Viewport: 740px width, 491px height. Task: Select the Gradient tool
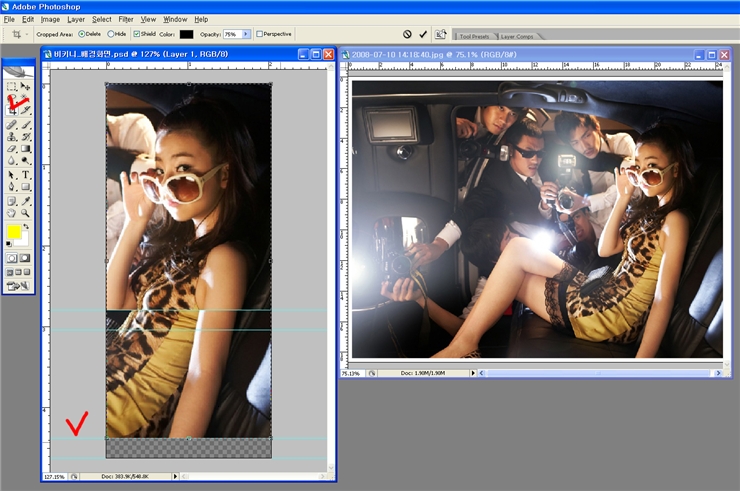tap(25, 149)
